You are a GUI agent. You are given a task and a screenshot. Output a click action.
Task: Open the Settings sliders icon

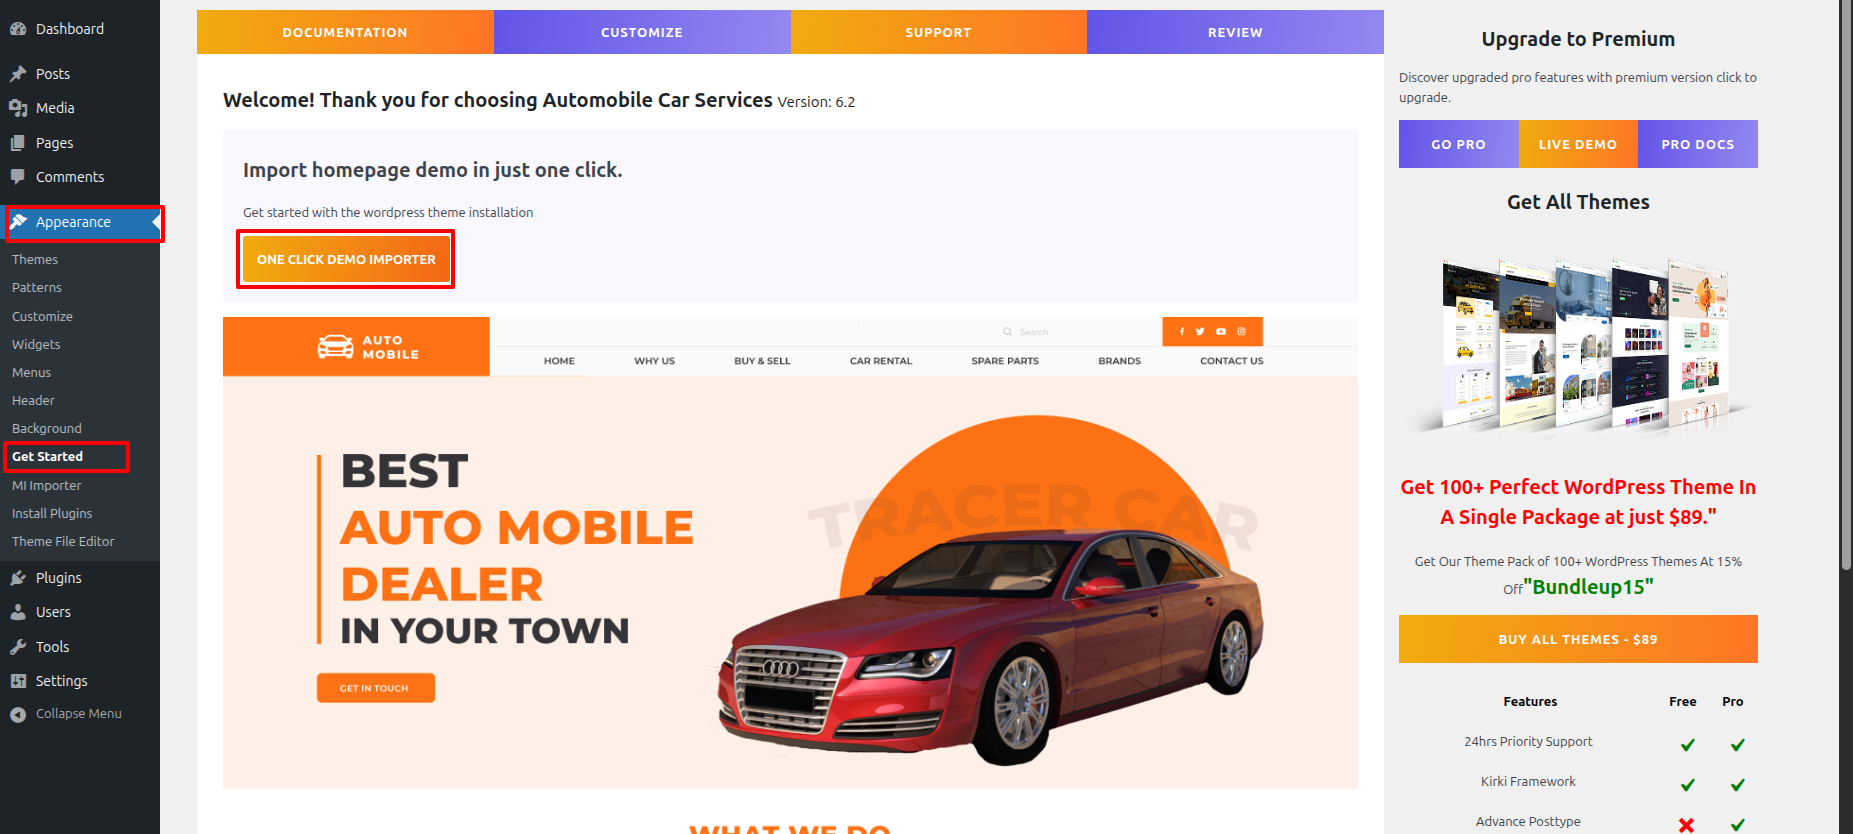(x=18, y=681)
